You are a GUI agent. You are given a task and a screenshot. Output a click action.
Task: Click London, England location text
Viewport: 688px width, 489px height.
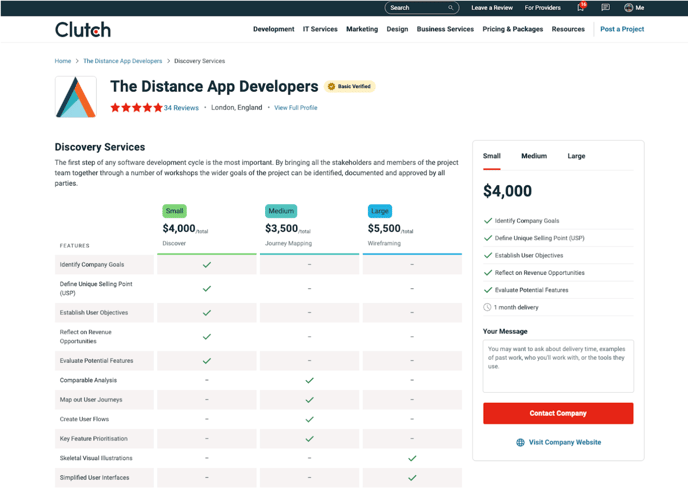(236, 108)
